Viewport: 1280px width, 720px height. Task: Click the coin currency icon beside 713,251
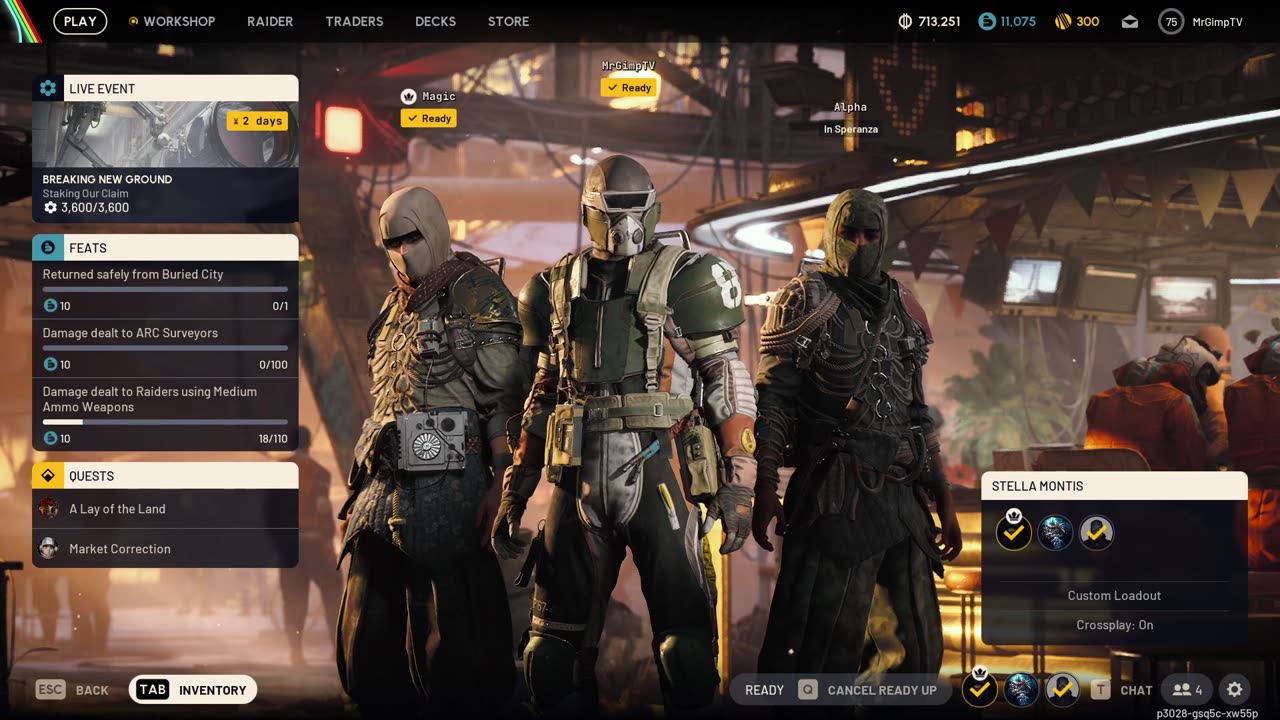point(905,21)
